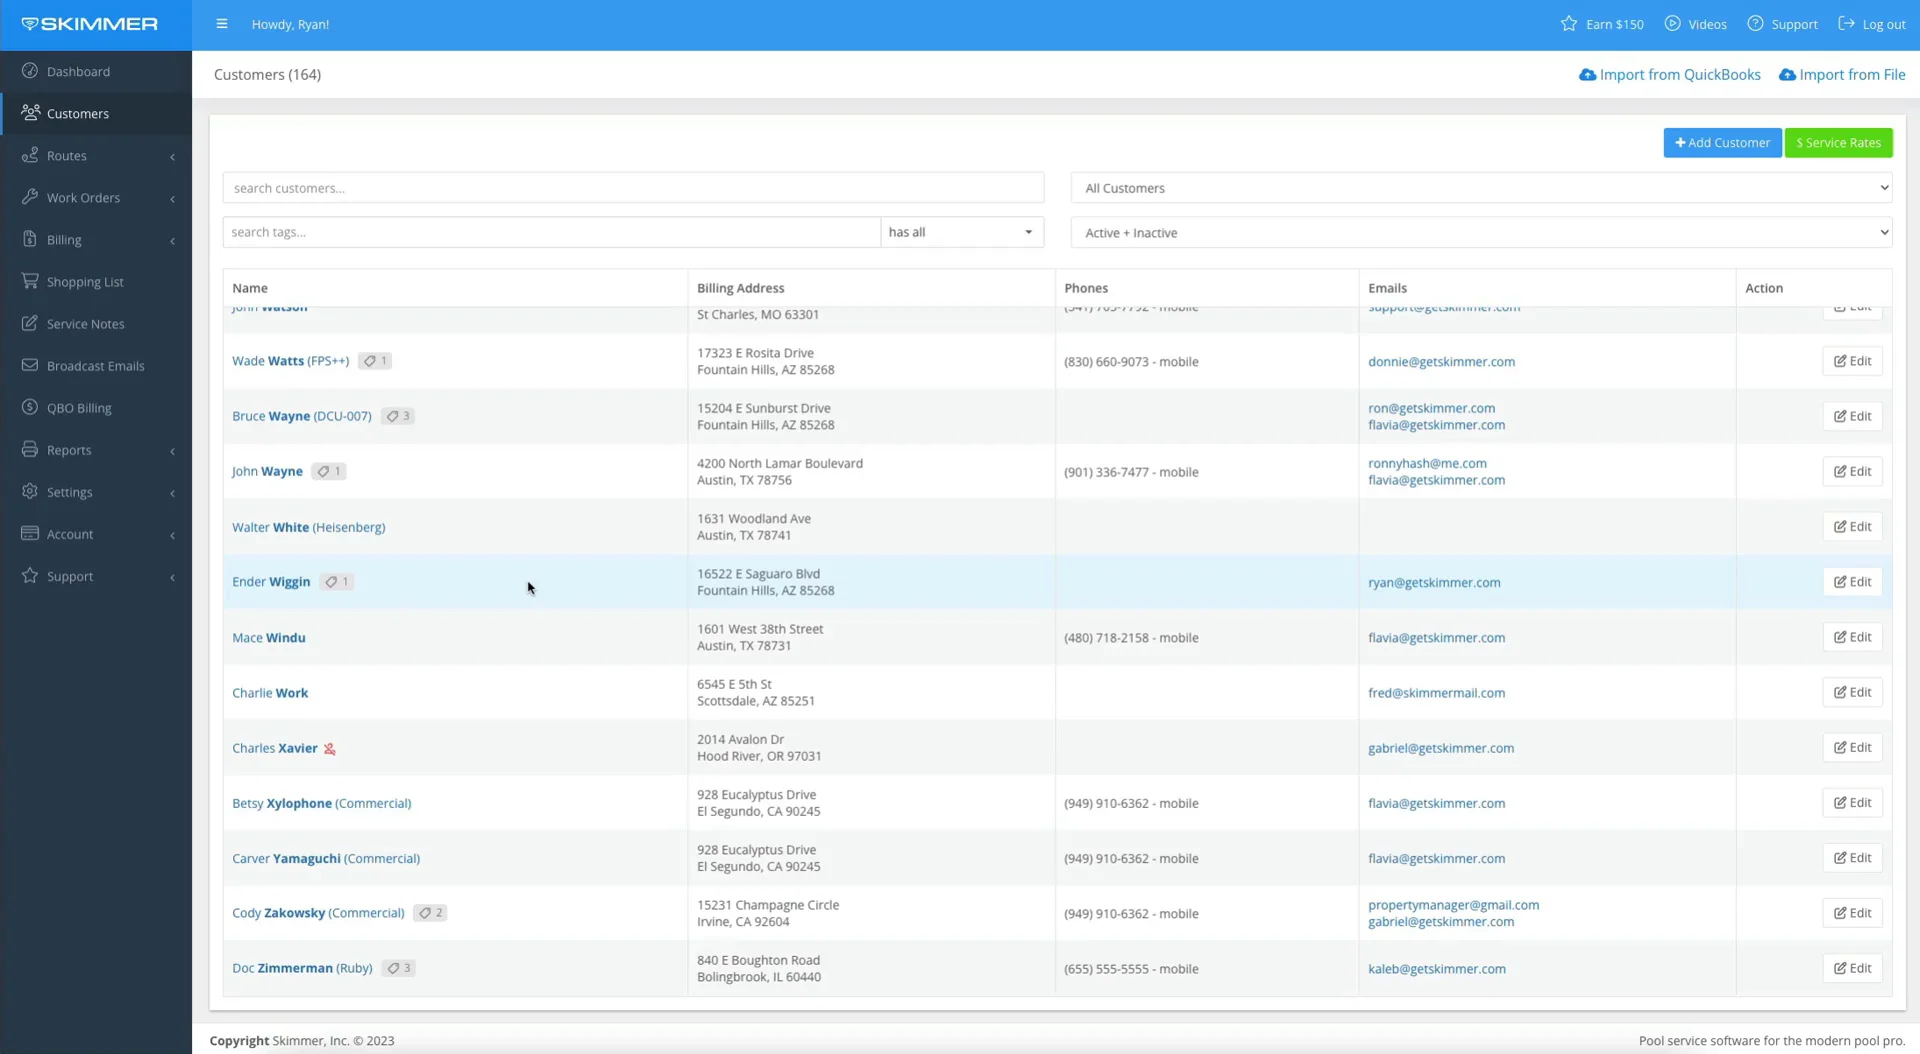Expand the Routes submenu chevron
Screen dimensions: 1920x1054
click(x=172, y=156)
